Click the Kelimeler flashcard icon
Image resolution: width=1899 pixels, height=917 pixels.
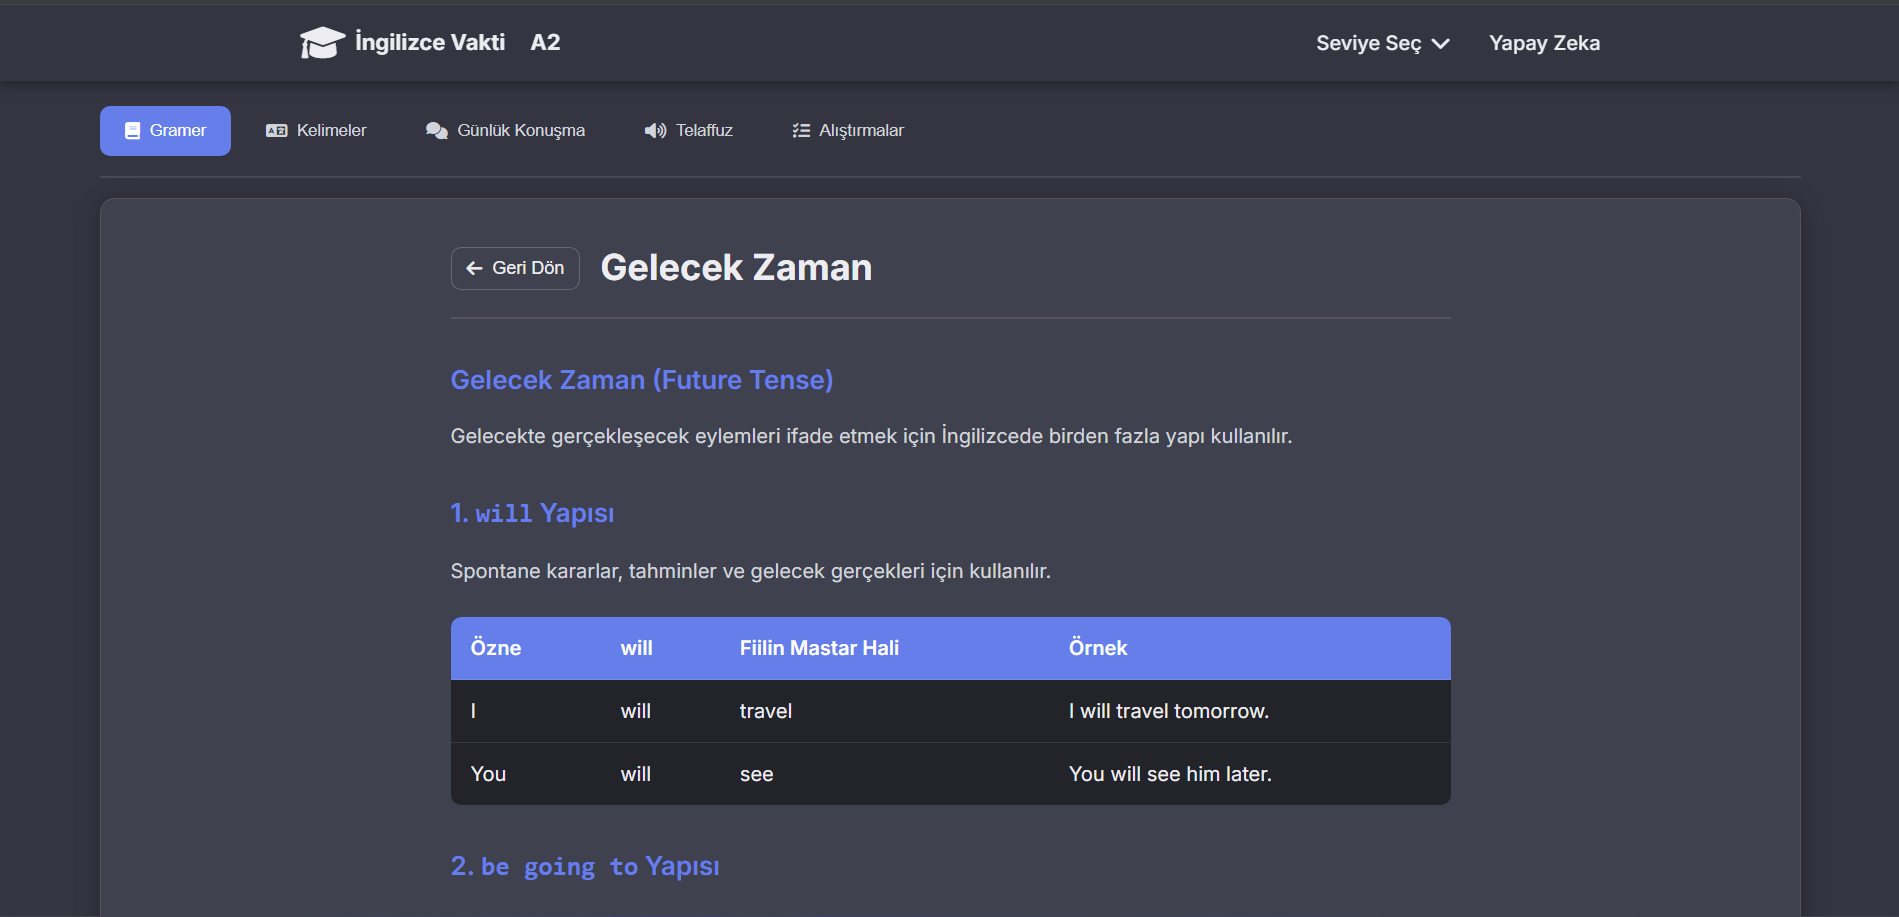276,131
